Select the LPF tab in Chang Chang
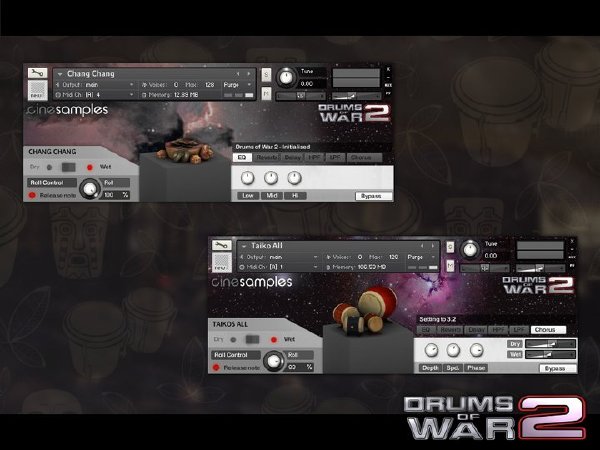Screen dimensions: 600x450 (335, 157)
